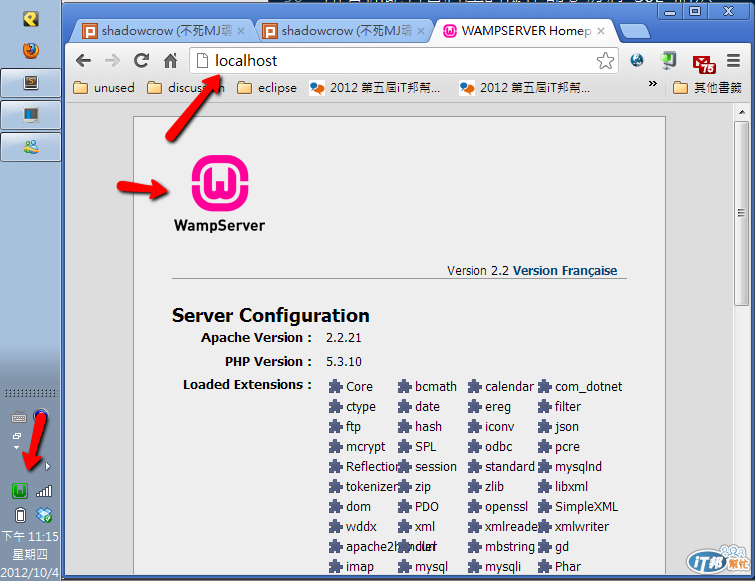Open the red mail extension showing 75
Screen dimensions: 755x581
pyautogui.click(x=703, y=64)
